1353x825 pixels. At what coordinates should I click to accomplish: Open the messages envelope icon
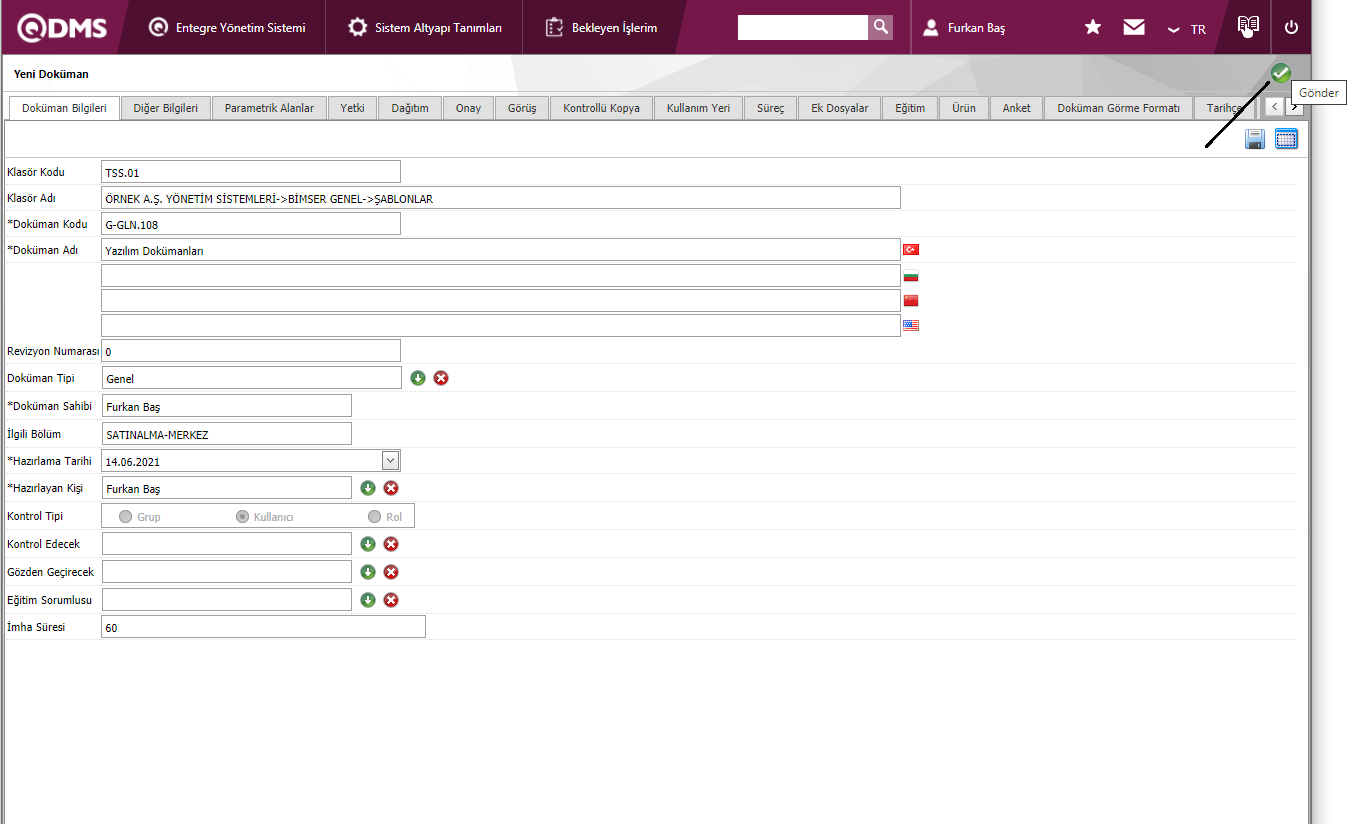1133,28
